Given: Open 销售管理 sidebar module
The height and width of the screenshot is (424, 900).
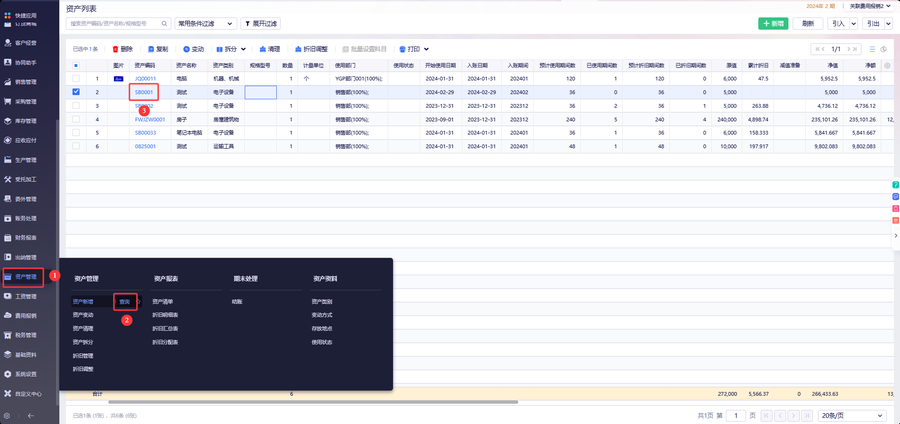Looking at the screenshot, I should 21,82.
